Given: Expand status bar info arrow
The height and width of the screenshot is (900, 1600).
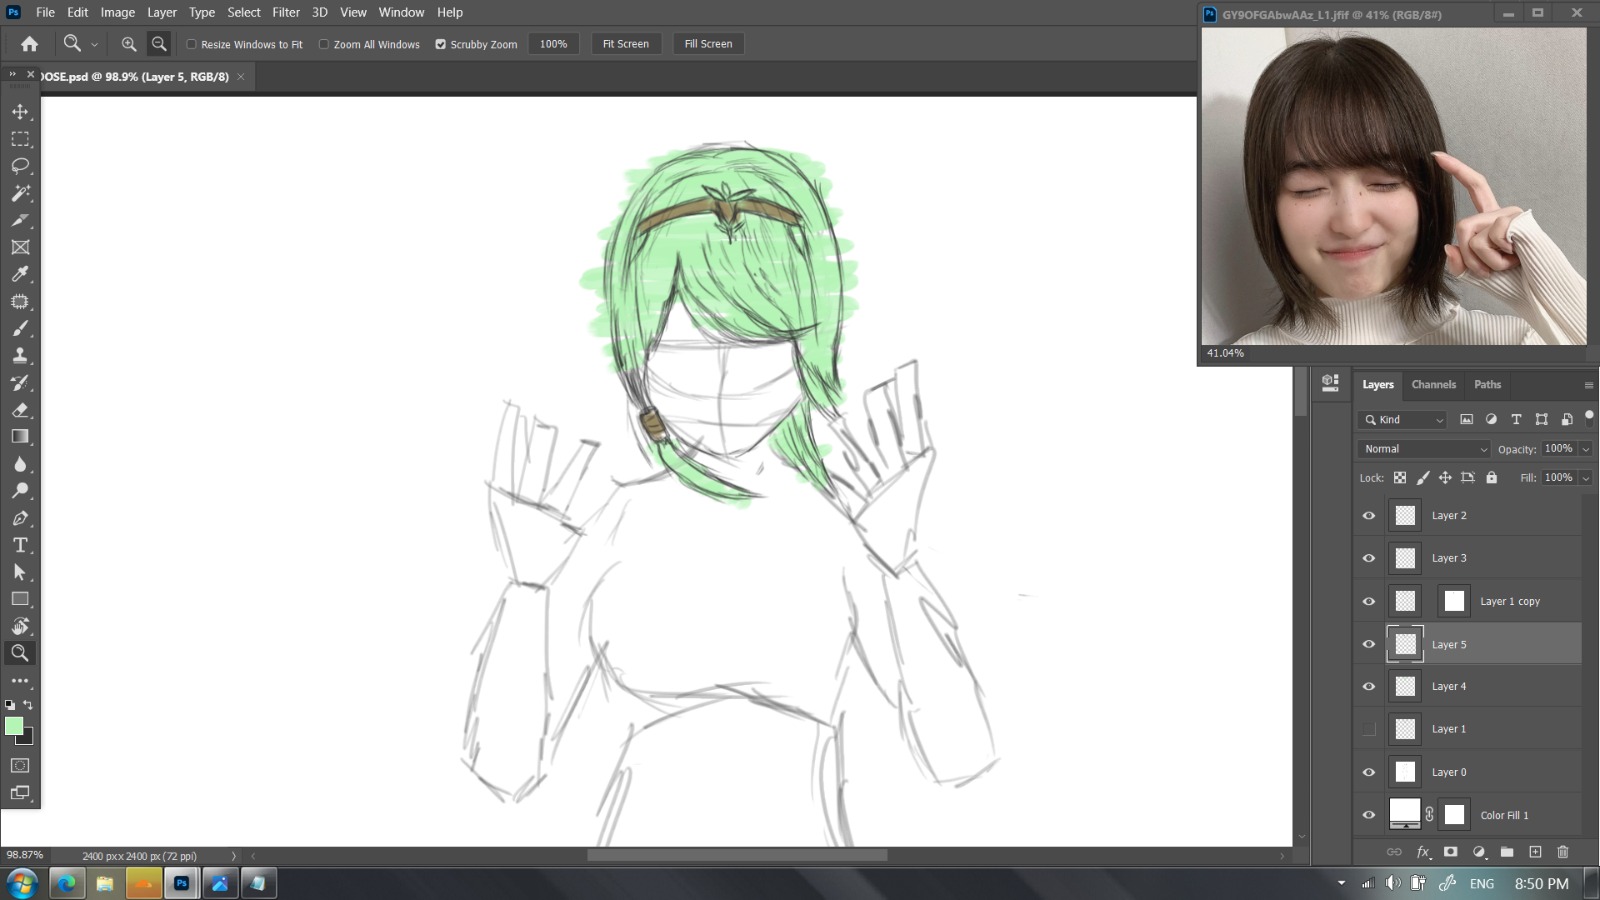Looking at the screenshot, I should 234,856.
